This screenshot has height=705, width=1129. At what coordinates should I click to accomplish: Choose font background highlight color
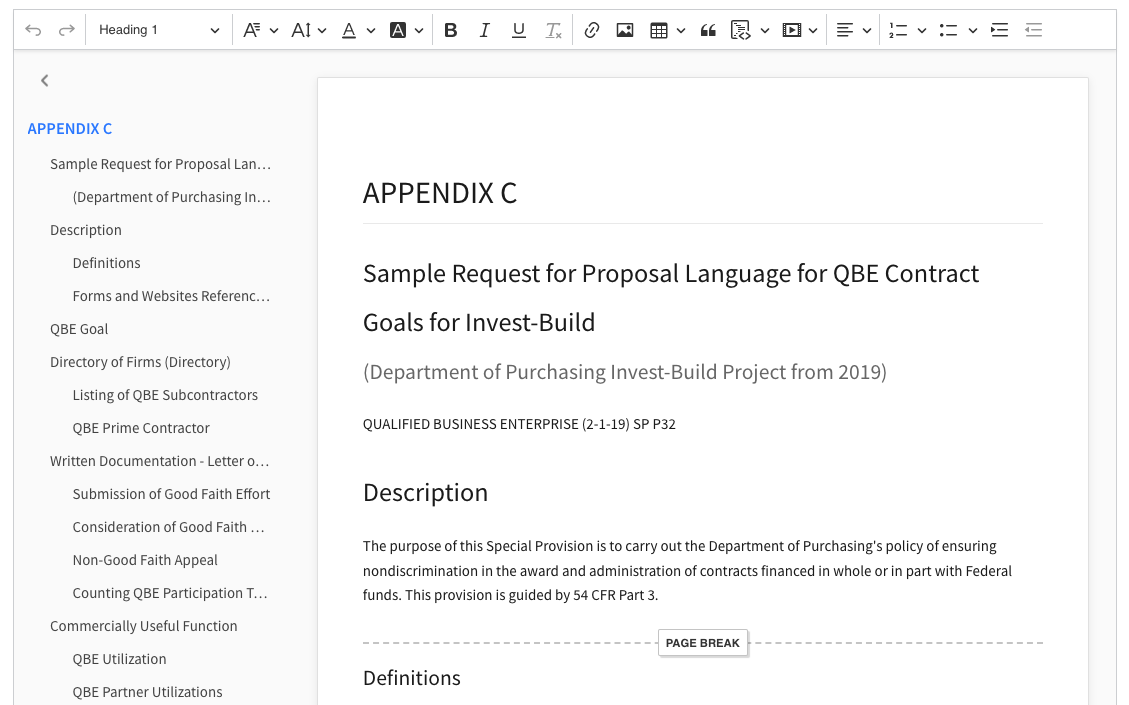click(397, 30)
